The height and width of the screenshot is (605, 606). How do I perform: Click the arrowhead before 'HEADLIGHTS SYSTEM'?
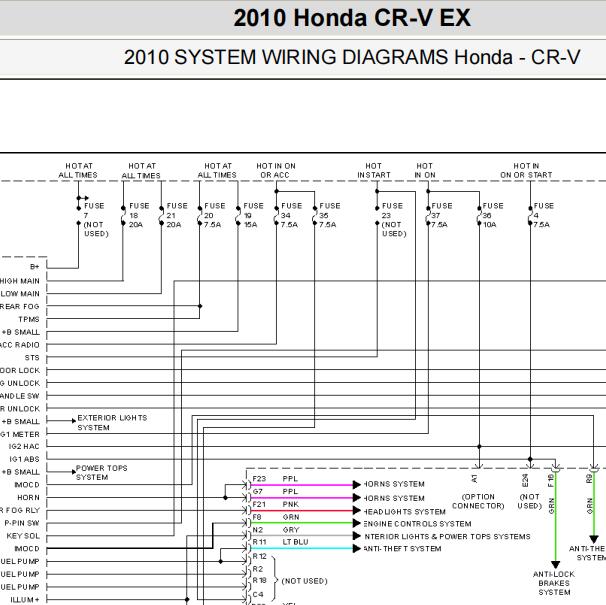[357, 511]
